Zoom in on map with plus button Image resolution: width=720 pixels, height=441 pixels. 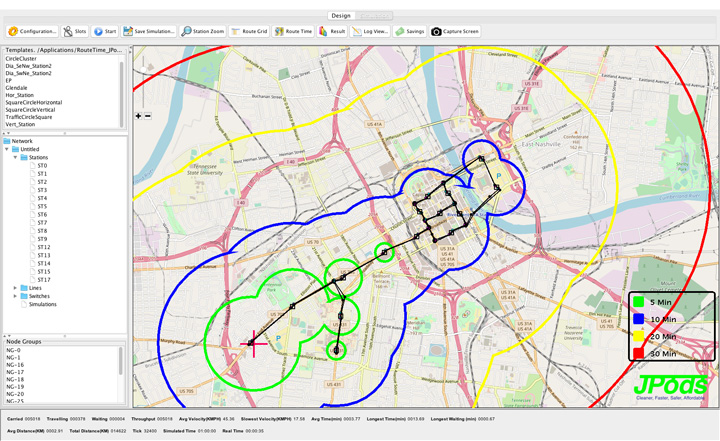click(x=139, y=116)
